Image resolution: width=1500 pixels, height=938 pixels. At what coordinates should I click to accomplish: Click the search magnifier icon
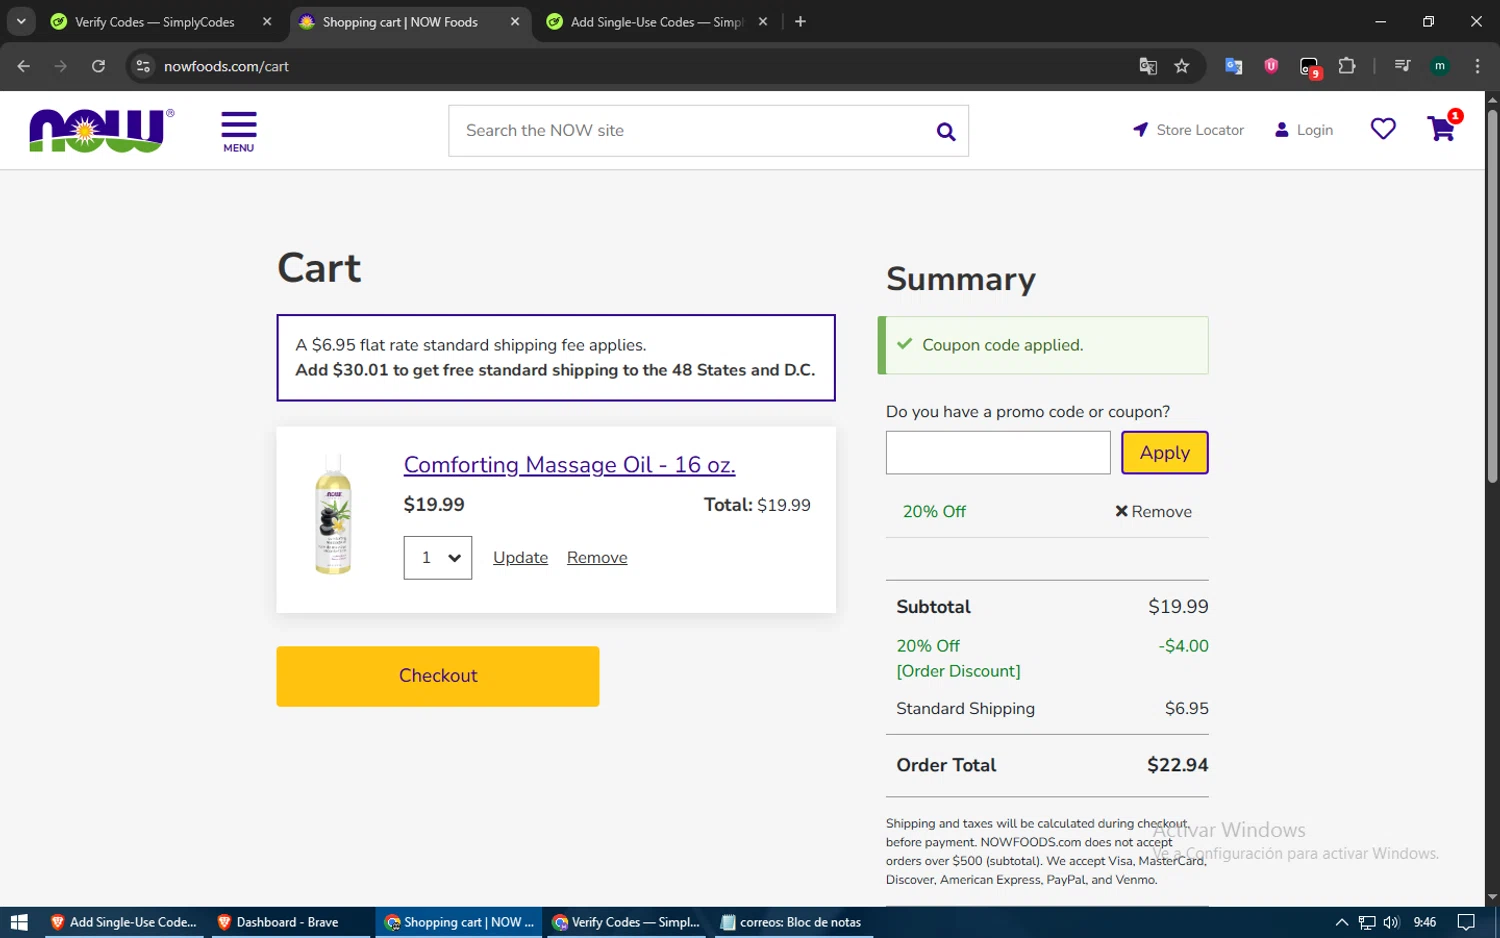pyautogui.click(x=945, y=131)
